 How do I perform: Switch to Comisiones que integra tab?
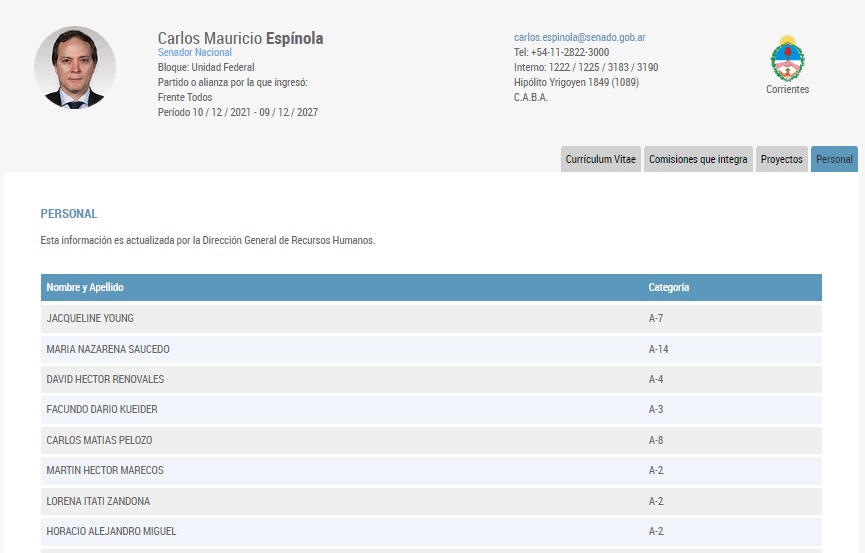tap(698, 159)
